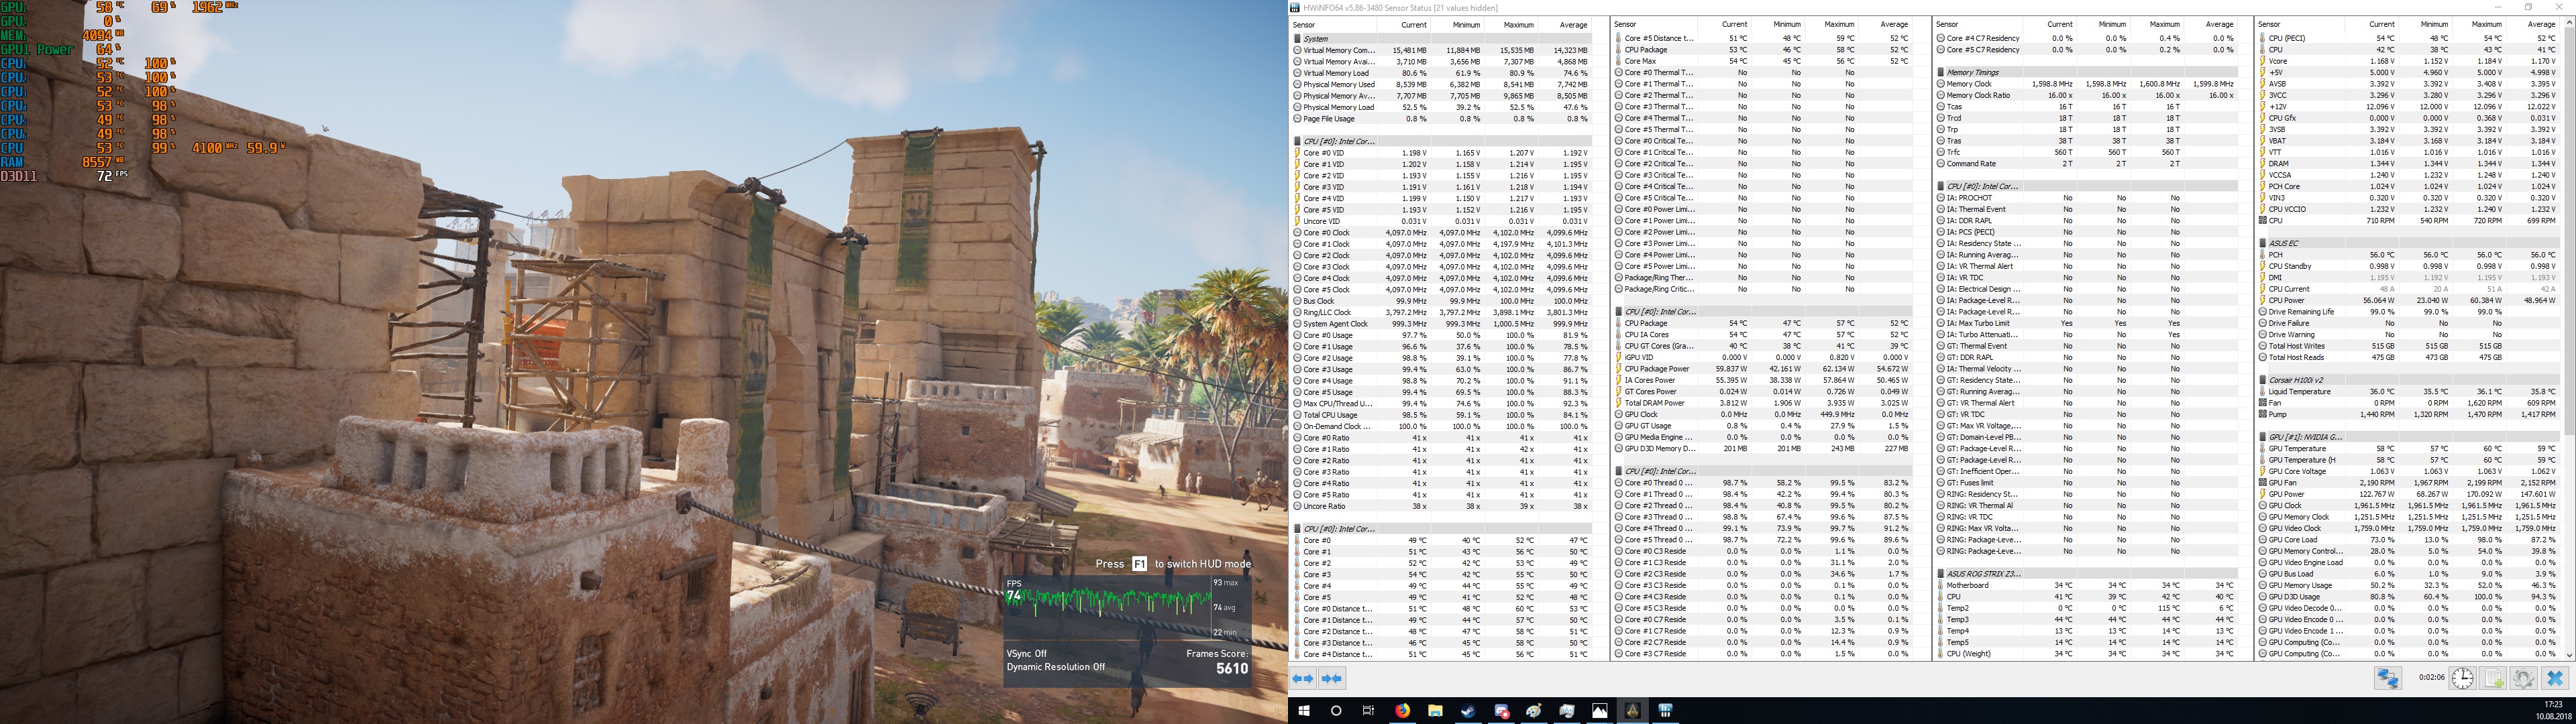Click the collapse panels arrows button
2576x724 pixels.
1331,678
